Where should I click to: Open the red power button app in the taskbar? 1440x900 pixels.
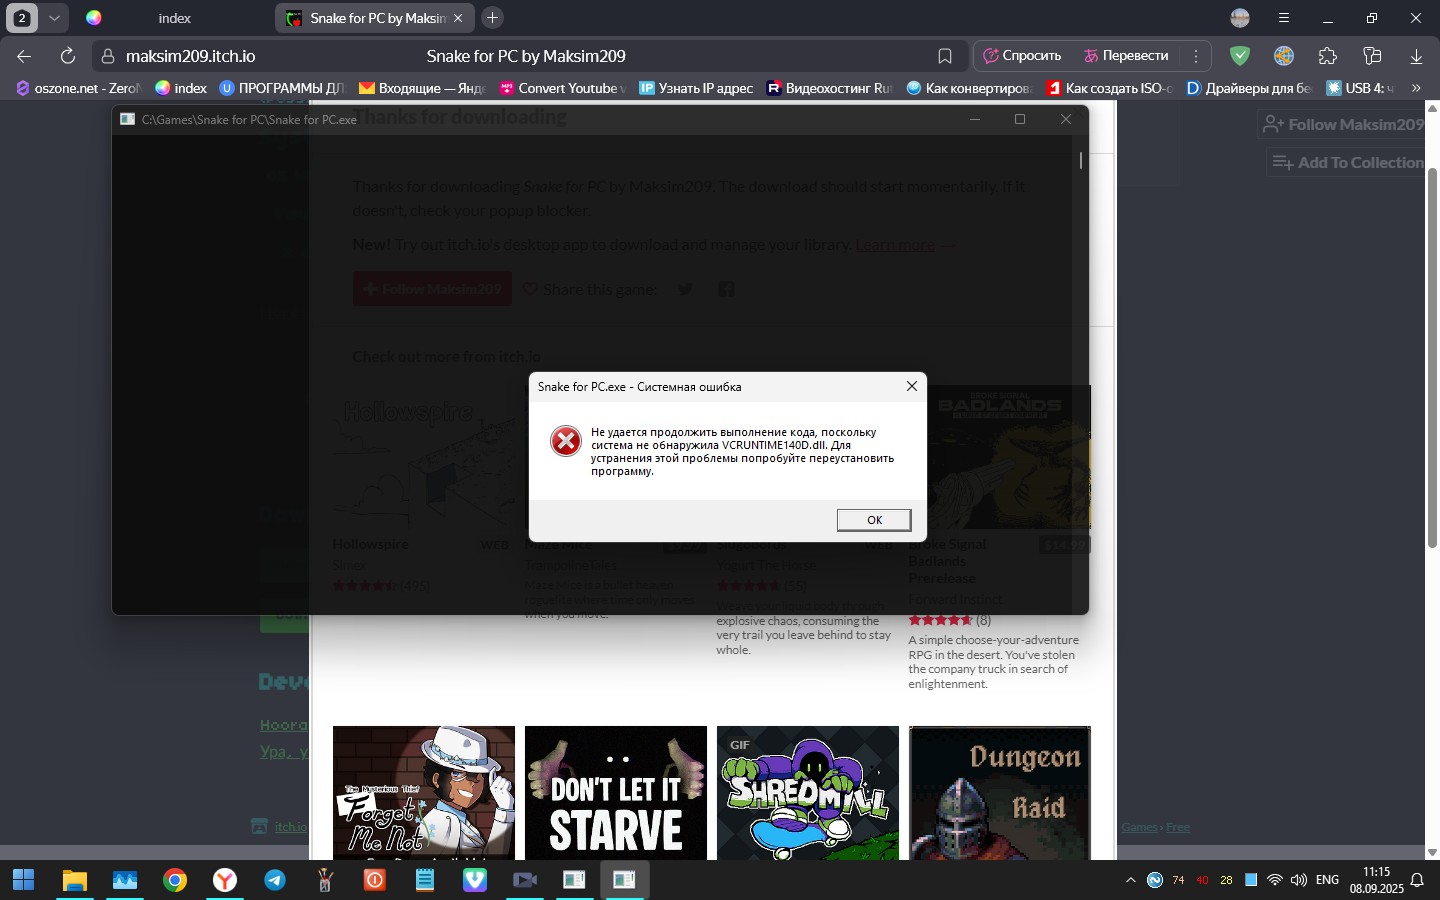pyautogui.click(x=375, y=880)
